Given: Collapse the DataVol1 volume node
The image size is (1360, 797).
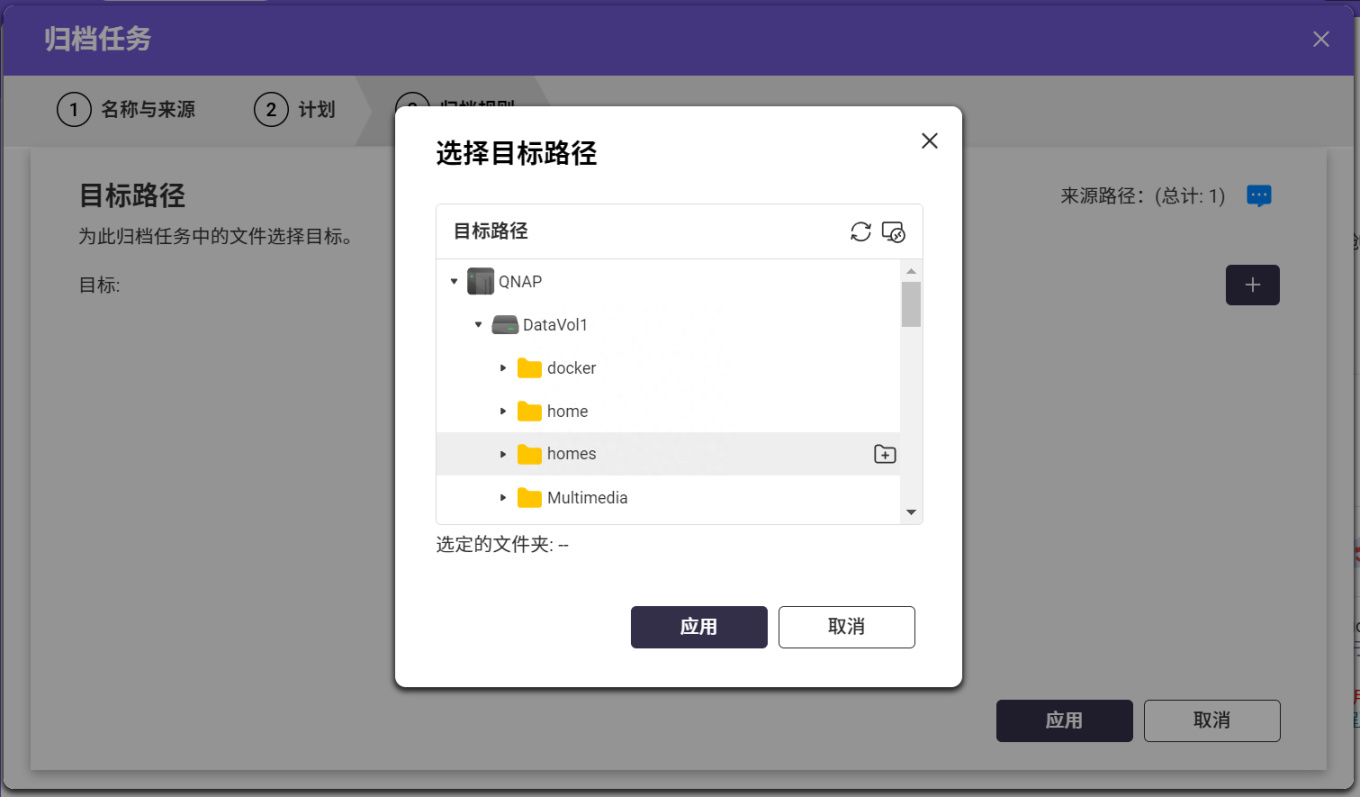Looking at the screenshot, I should (479, 325).
